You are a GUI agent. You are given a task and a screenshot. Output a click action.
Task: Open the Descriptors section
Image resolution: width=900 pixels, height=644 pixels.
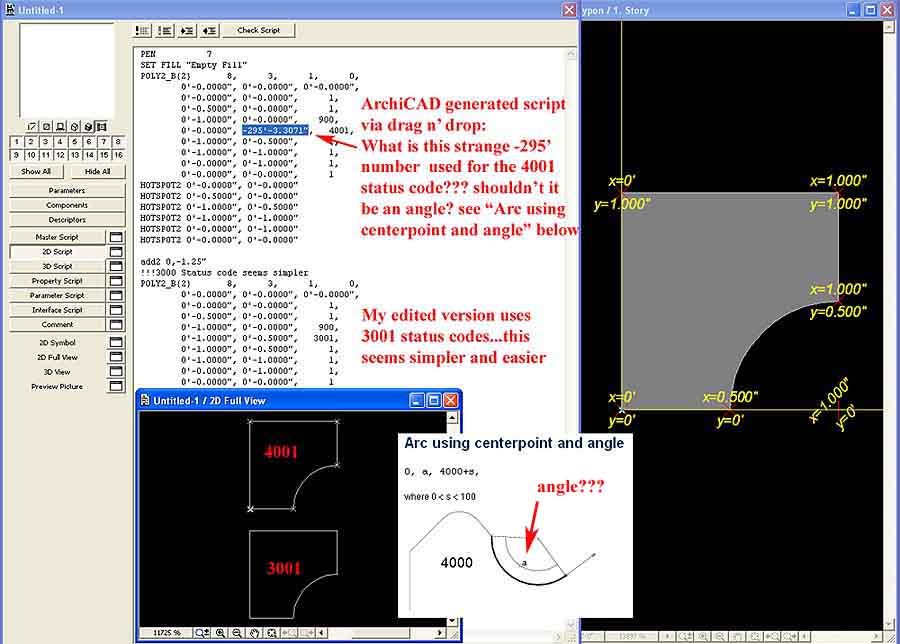(x=67, y=219)
